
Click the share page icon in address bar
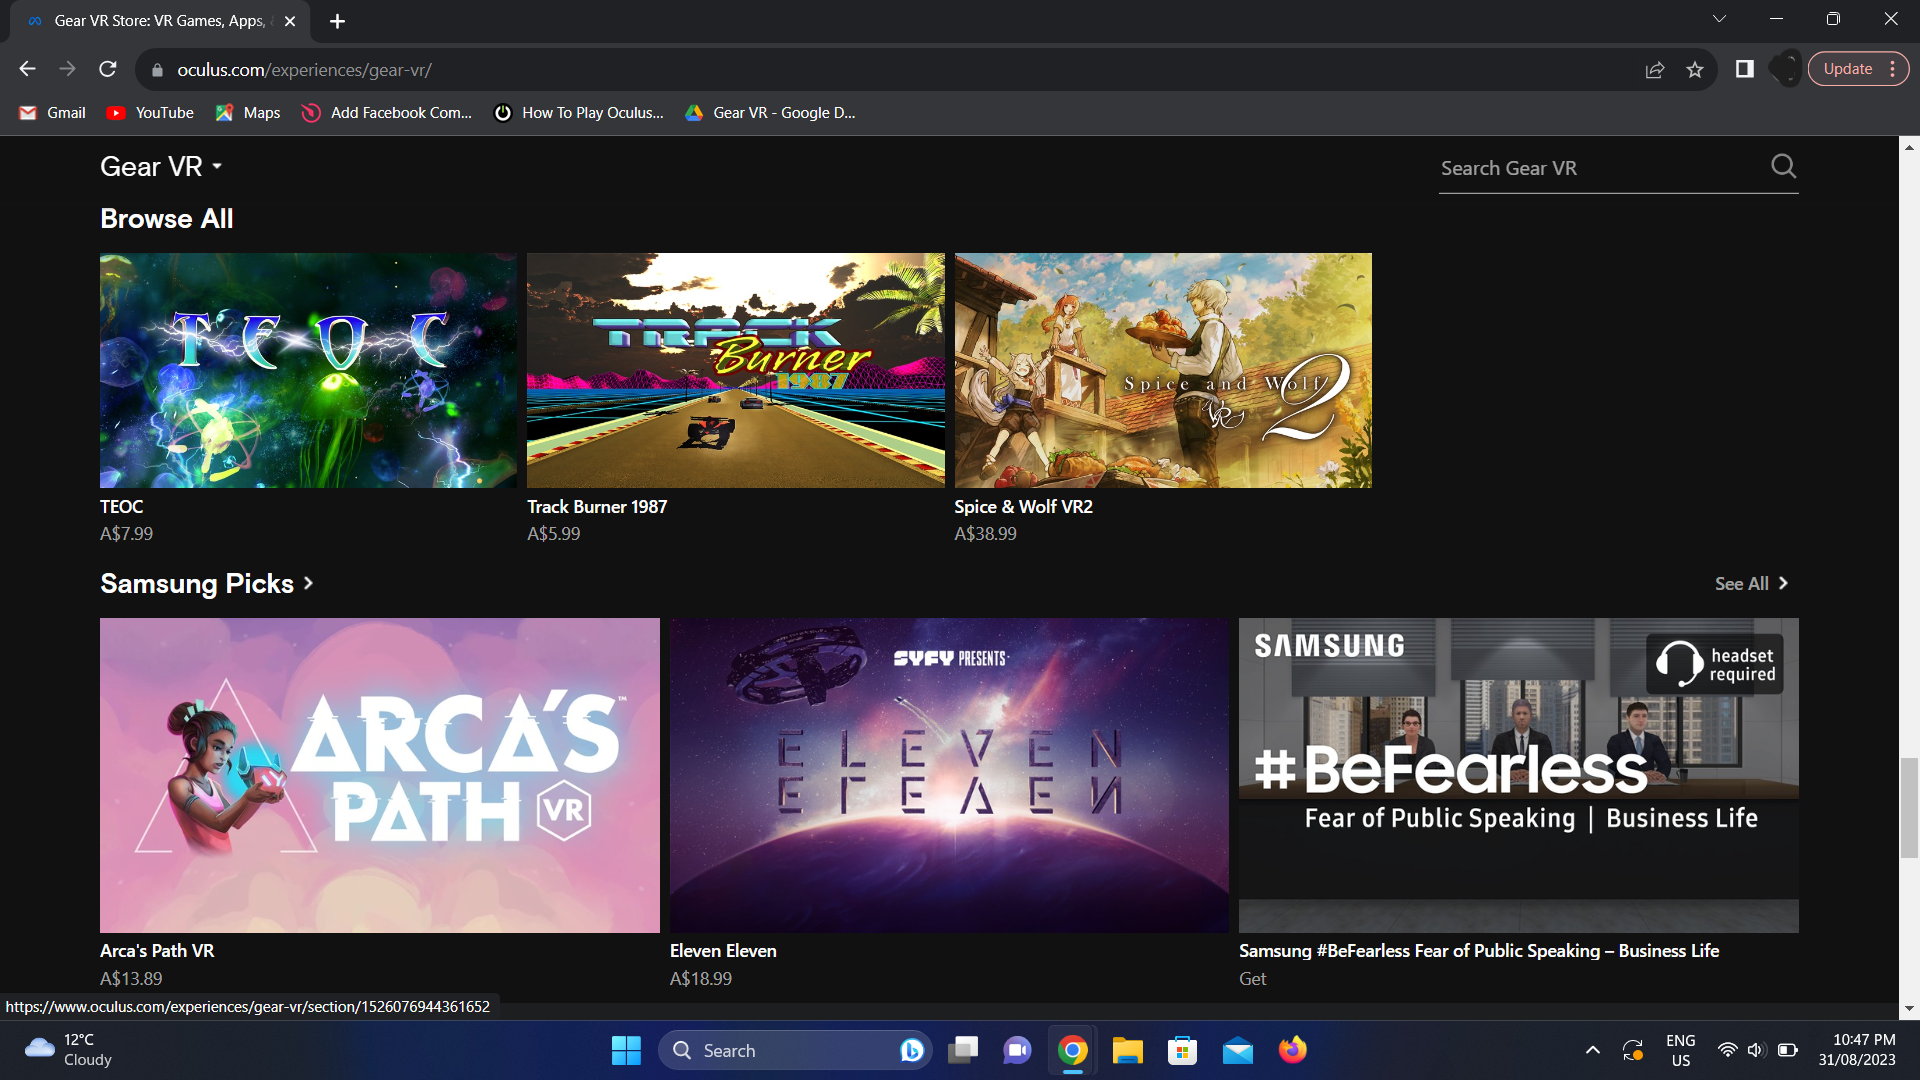[x=1655, y=69]
